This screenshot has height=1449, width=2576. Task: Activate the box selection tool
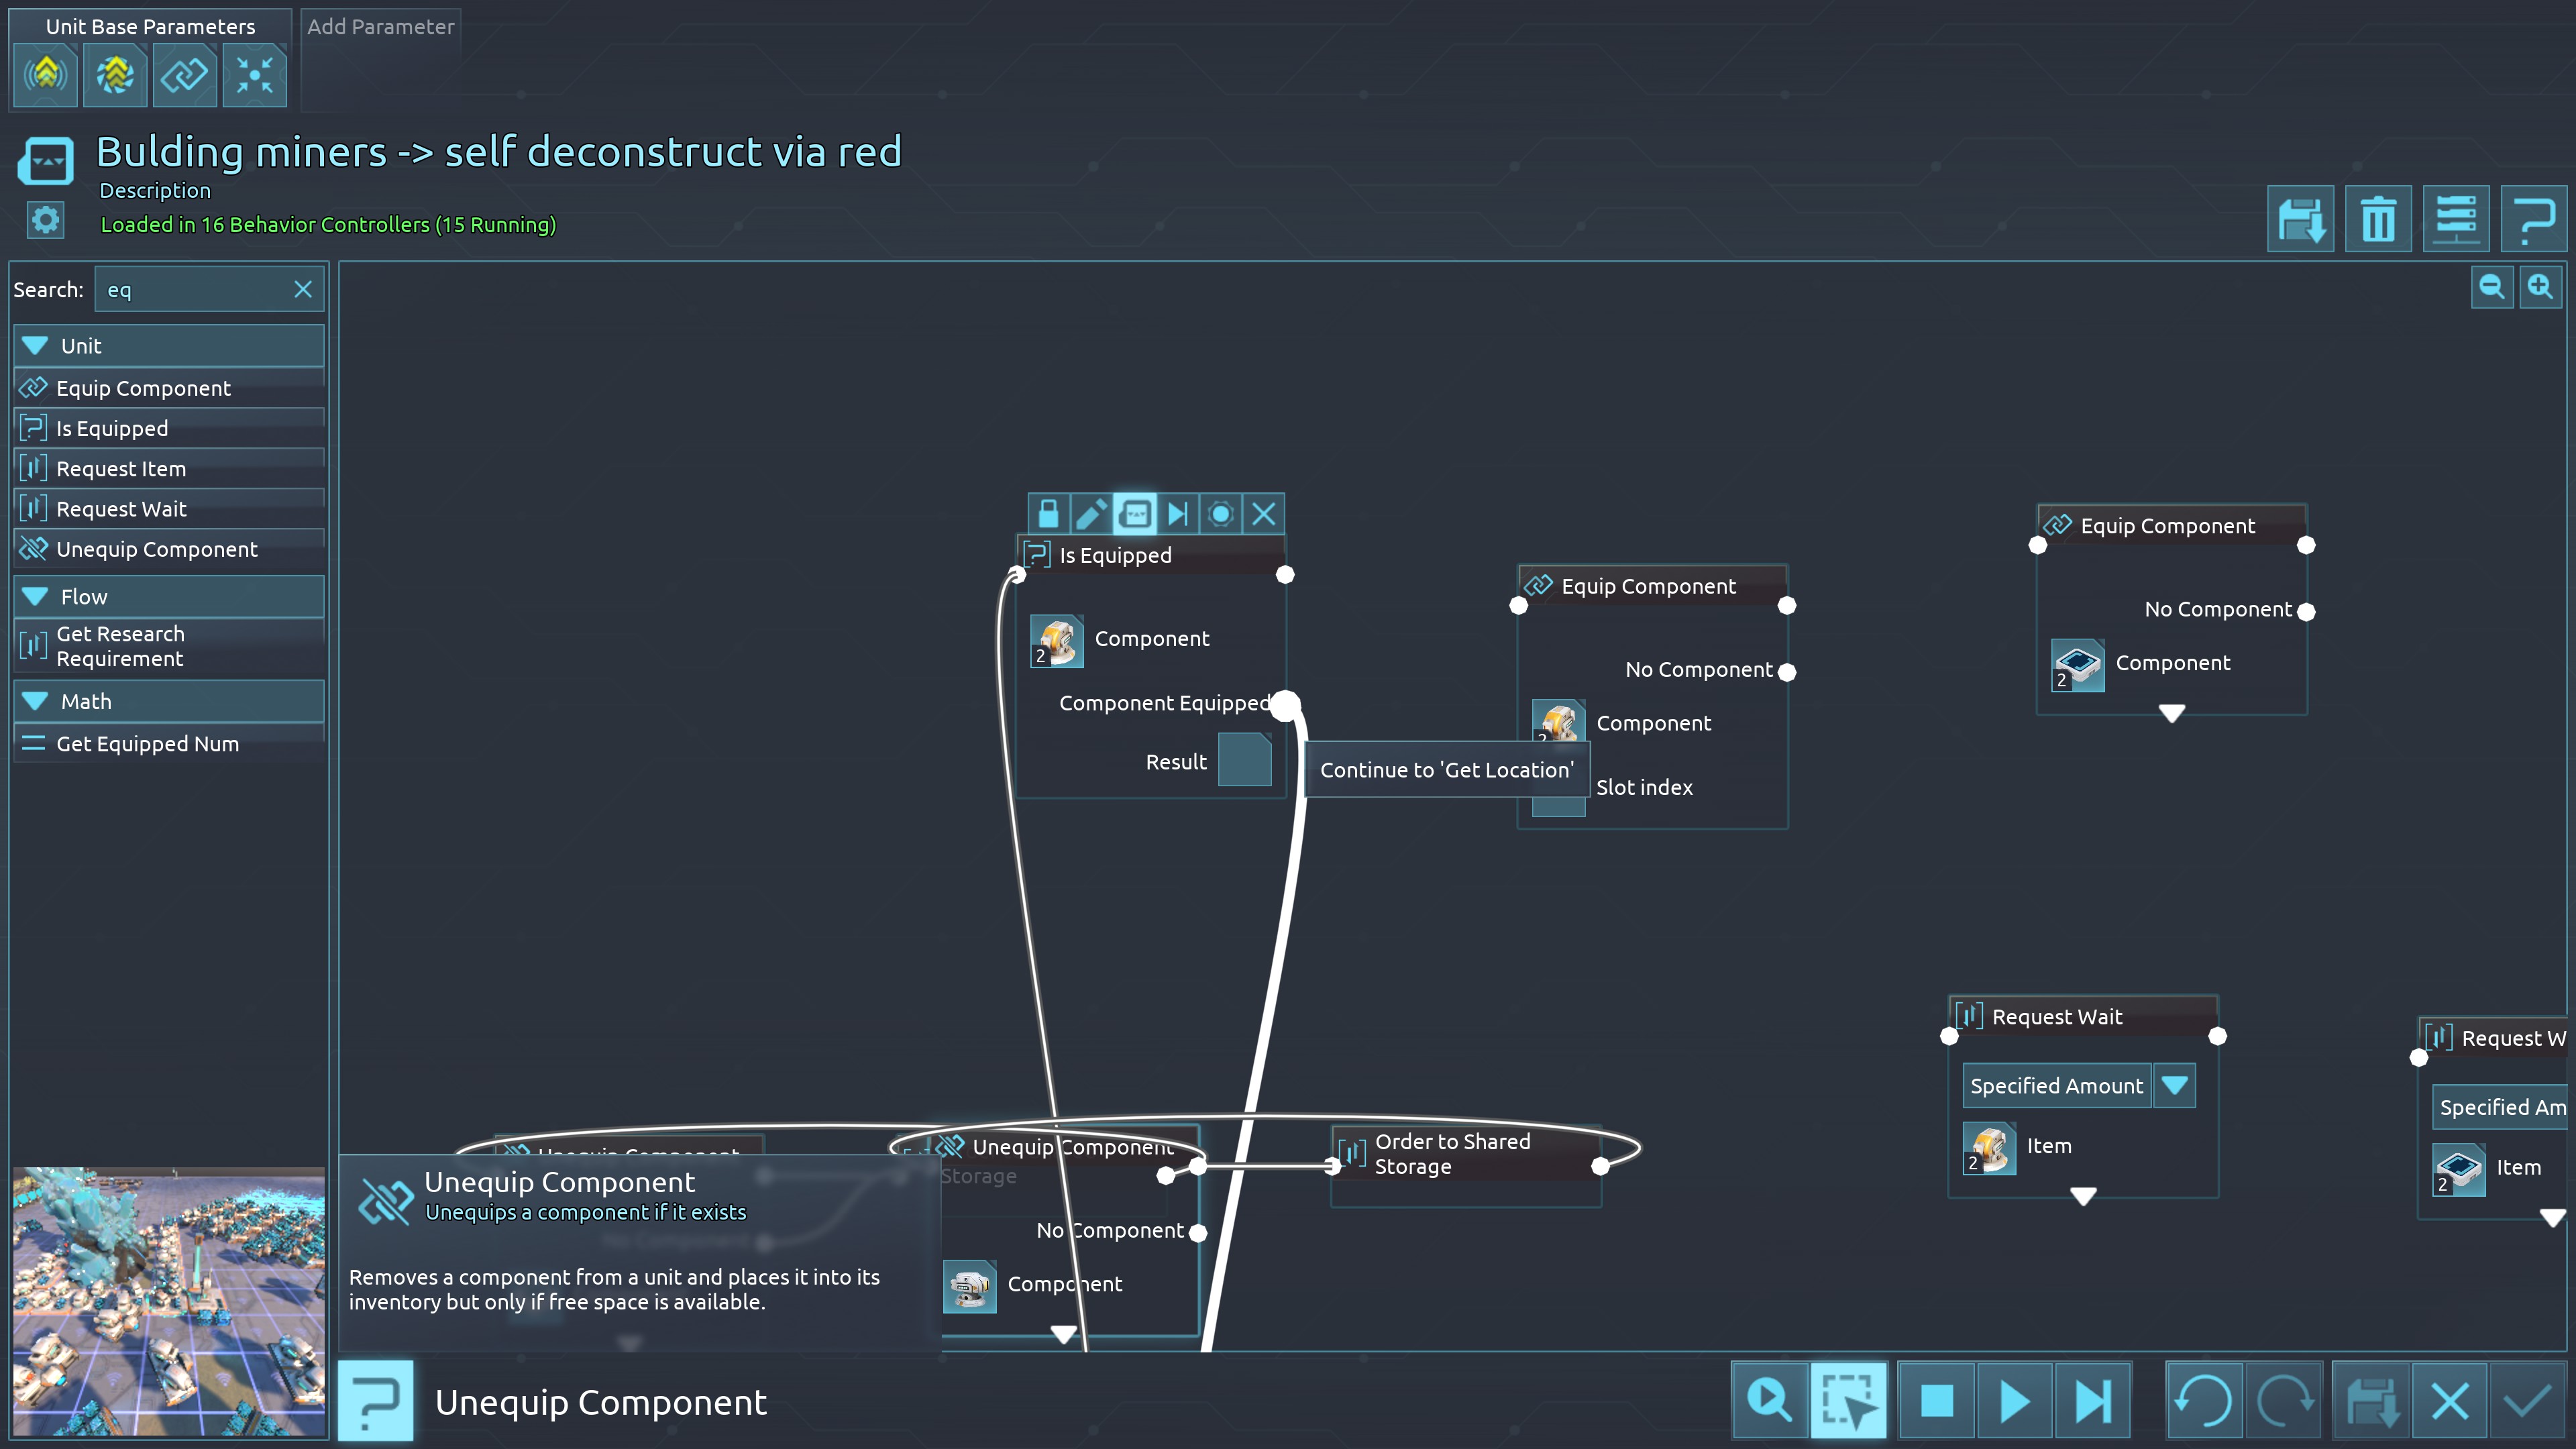(x=1848, y=1400)
